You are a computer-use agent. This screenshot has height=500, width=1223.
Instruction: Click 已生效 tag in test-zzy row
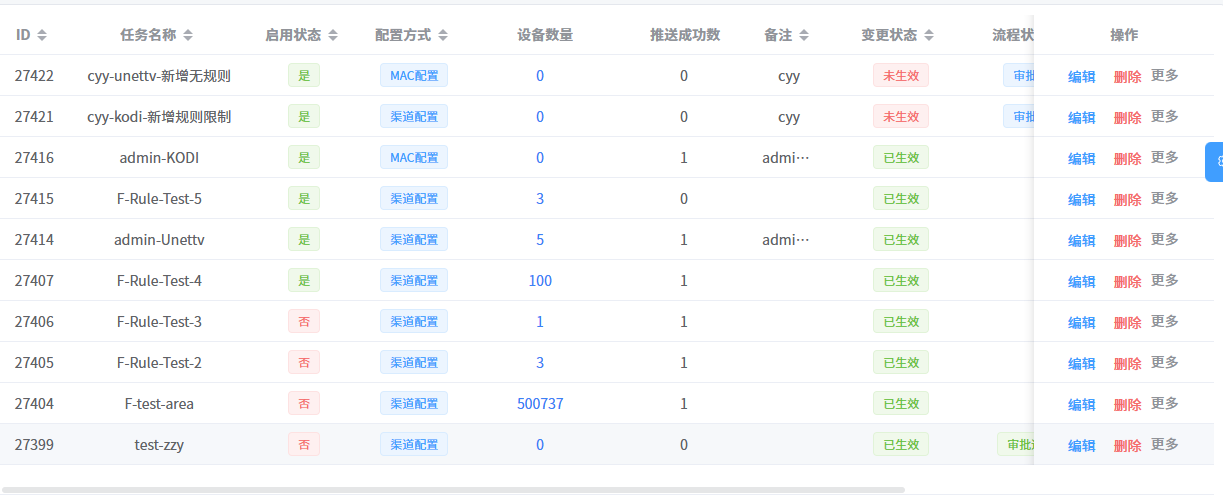pos(901,444)
